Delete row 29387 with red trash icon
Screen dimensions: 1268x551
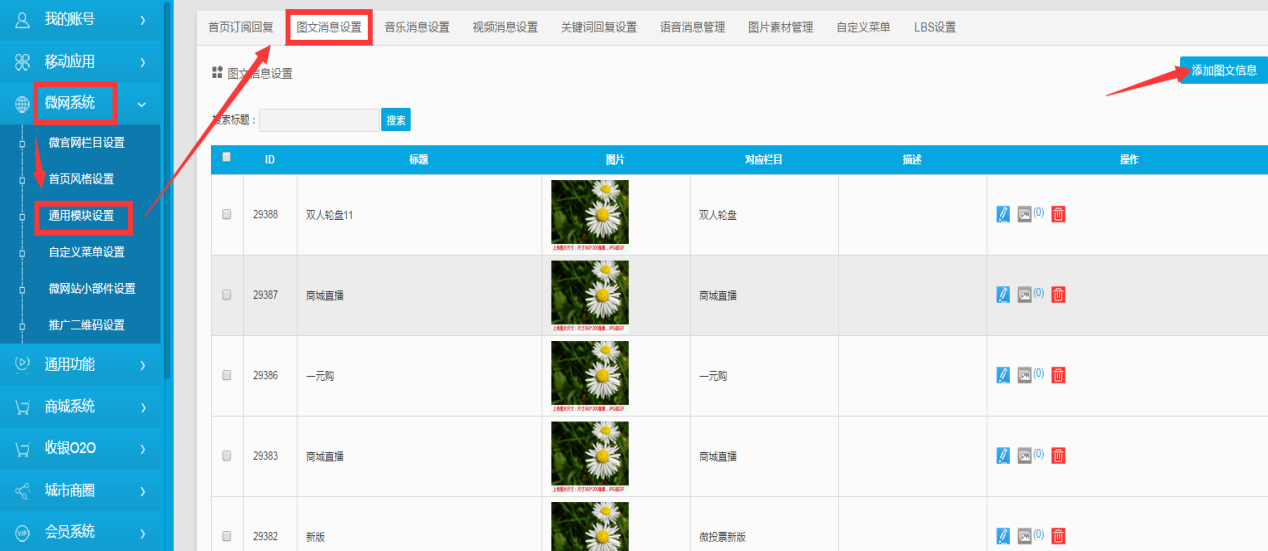[1058, 294]
